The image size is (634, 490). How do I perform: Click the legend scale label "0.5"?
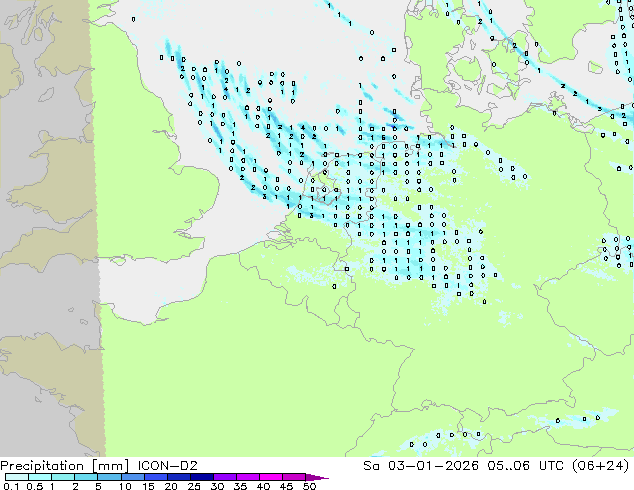35,486
